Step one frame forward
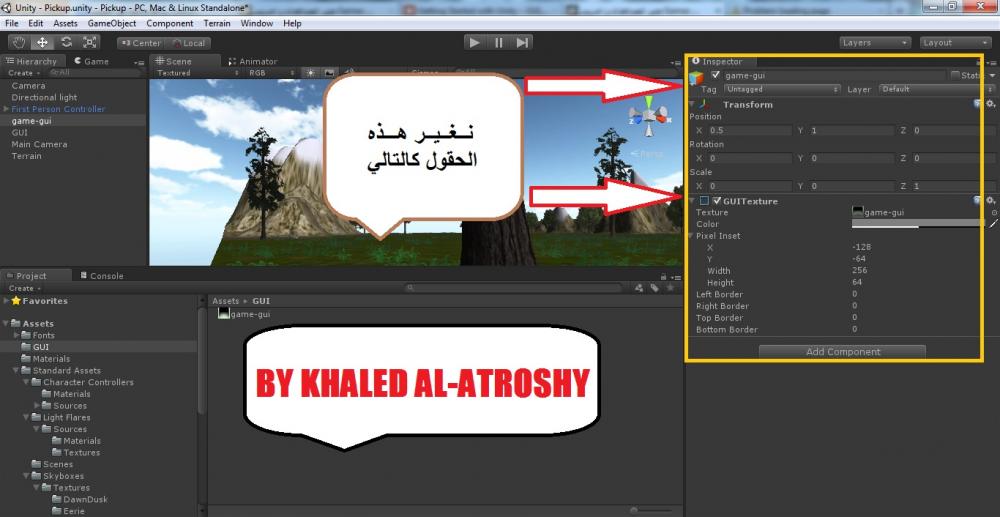The image size is (1000, 517). point(522,43)
